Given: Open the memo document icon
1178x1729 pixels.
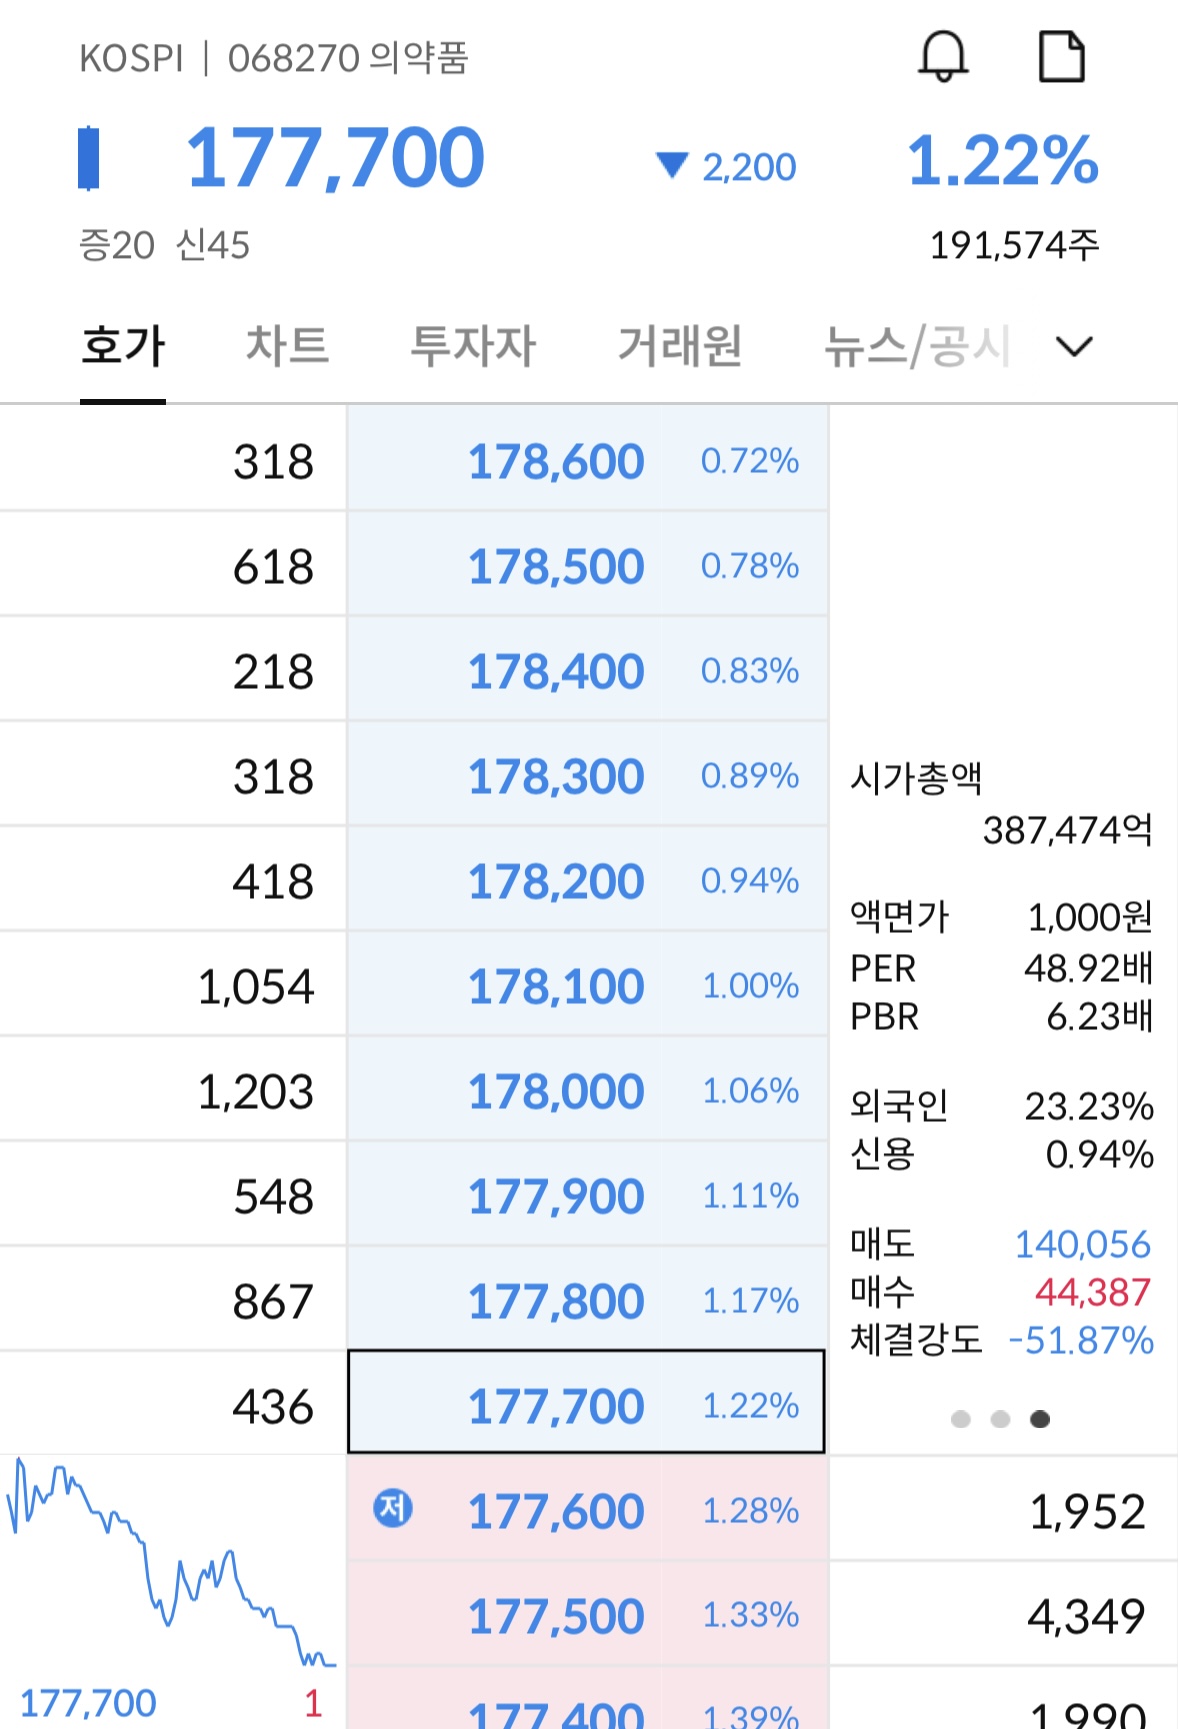Looking at the screenshot, I should [1061, 56].
